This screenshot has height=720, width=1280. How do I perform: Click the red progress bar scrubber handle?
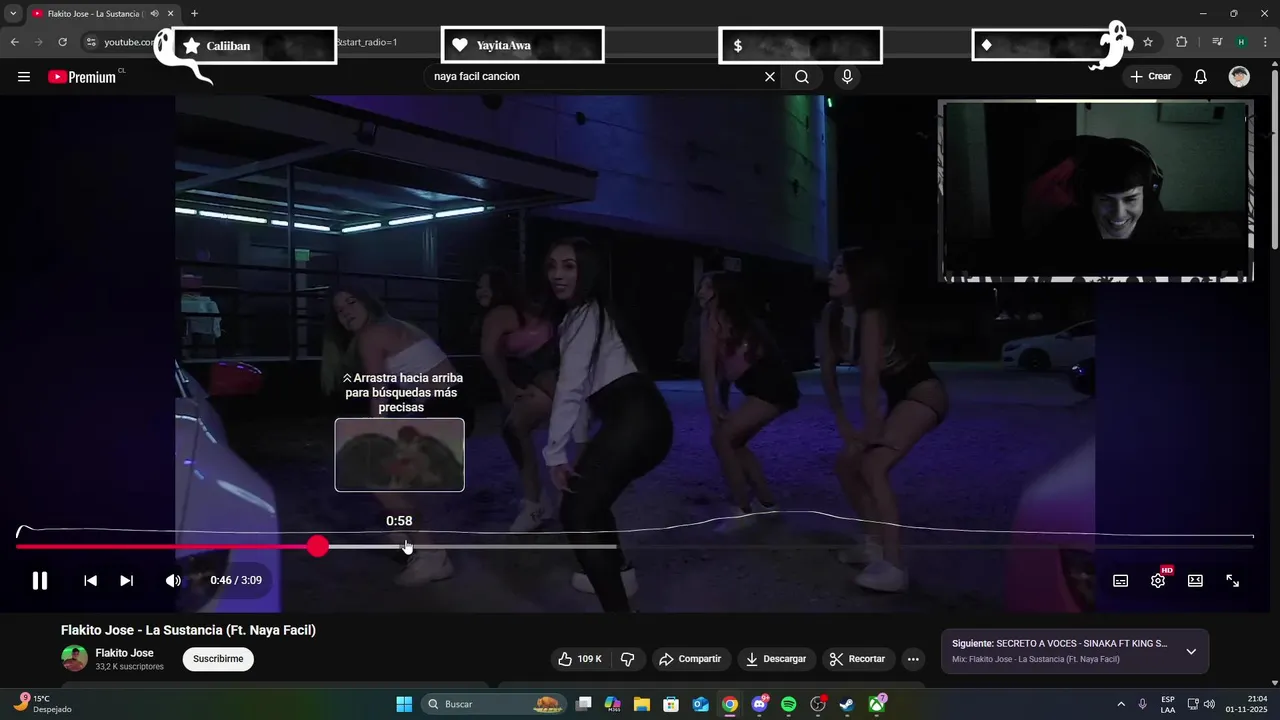click(x=318, y=546)
